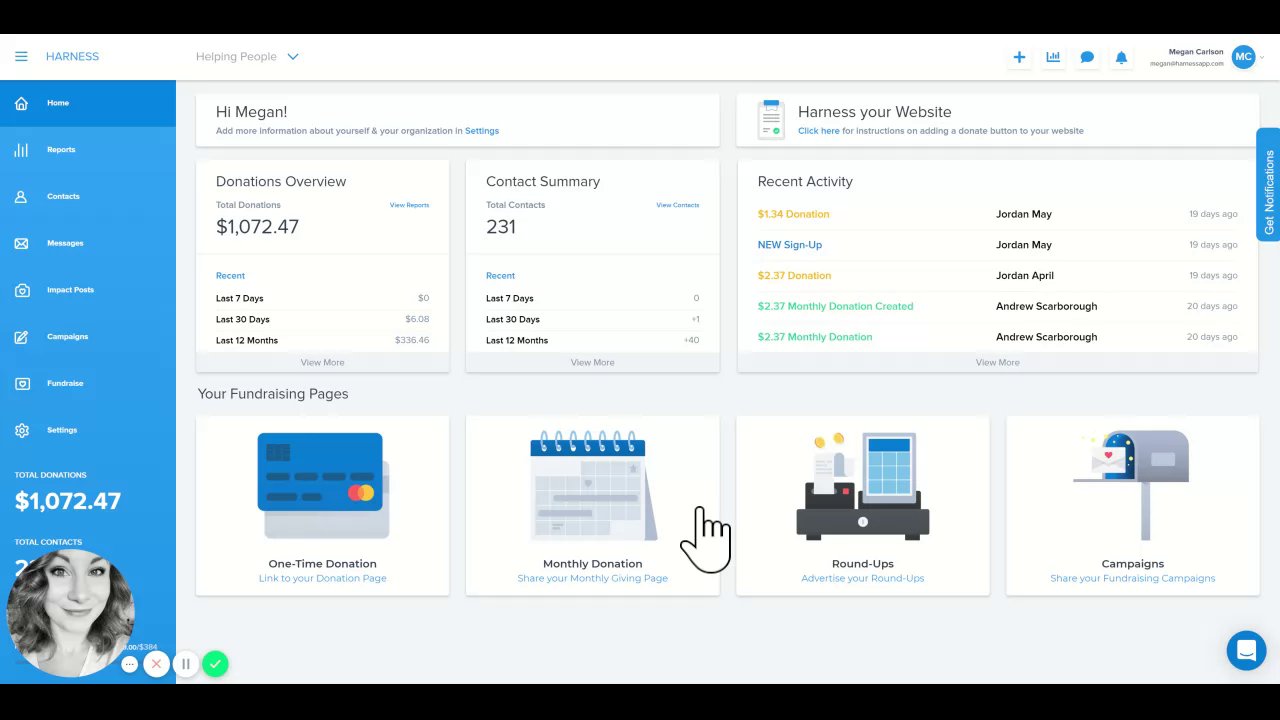
Task: Click Last 12 Months row in Donations Overview
Action: pyautogui.click(x=322, y=340)
